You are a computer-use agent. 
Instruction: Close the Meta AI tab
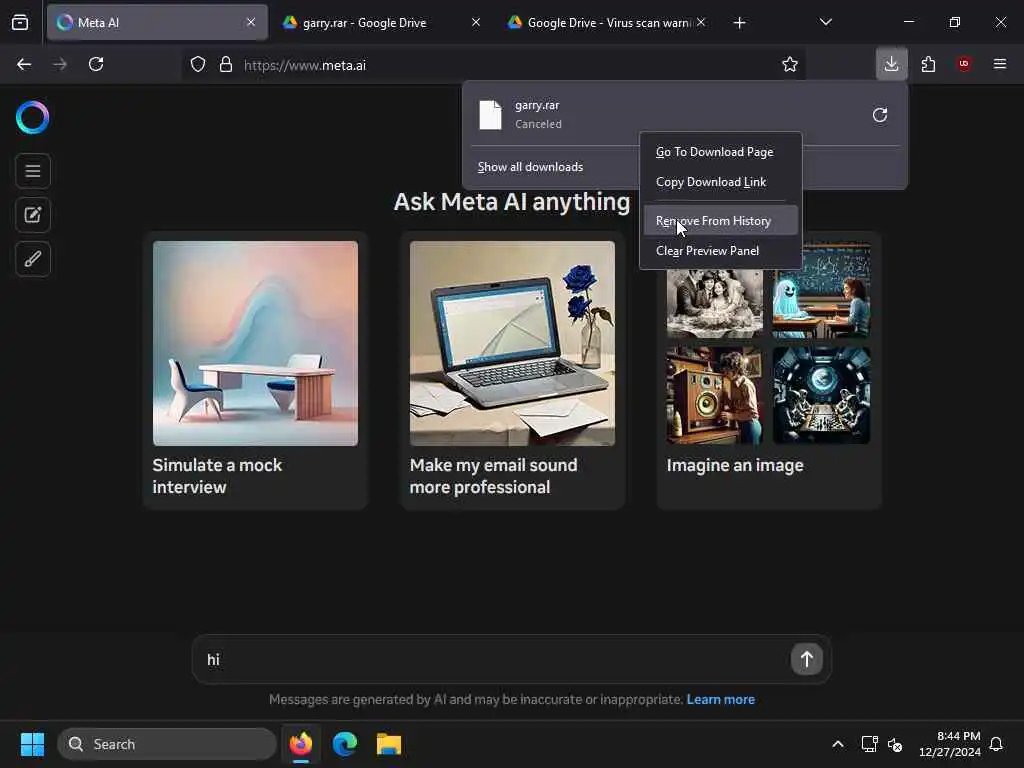[251, 22]
